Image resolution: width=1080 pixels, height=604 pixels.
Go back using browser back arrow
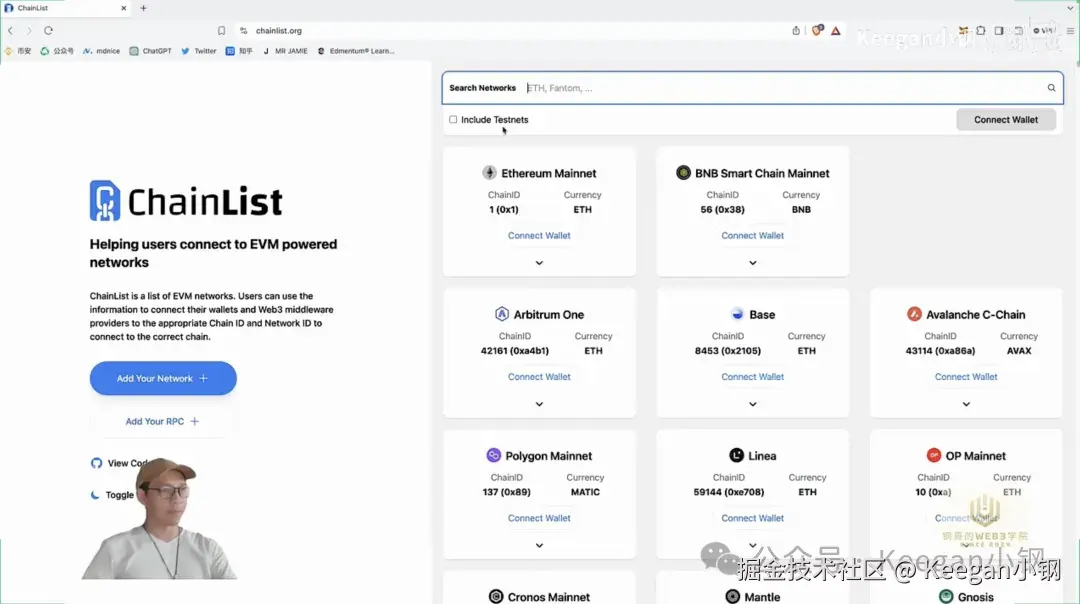[10, 30]
